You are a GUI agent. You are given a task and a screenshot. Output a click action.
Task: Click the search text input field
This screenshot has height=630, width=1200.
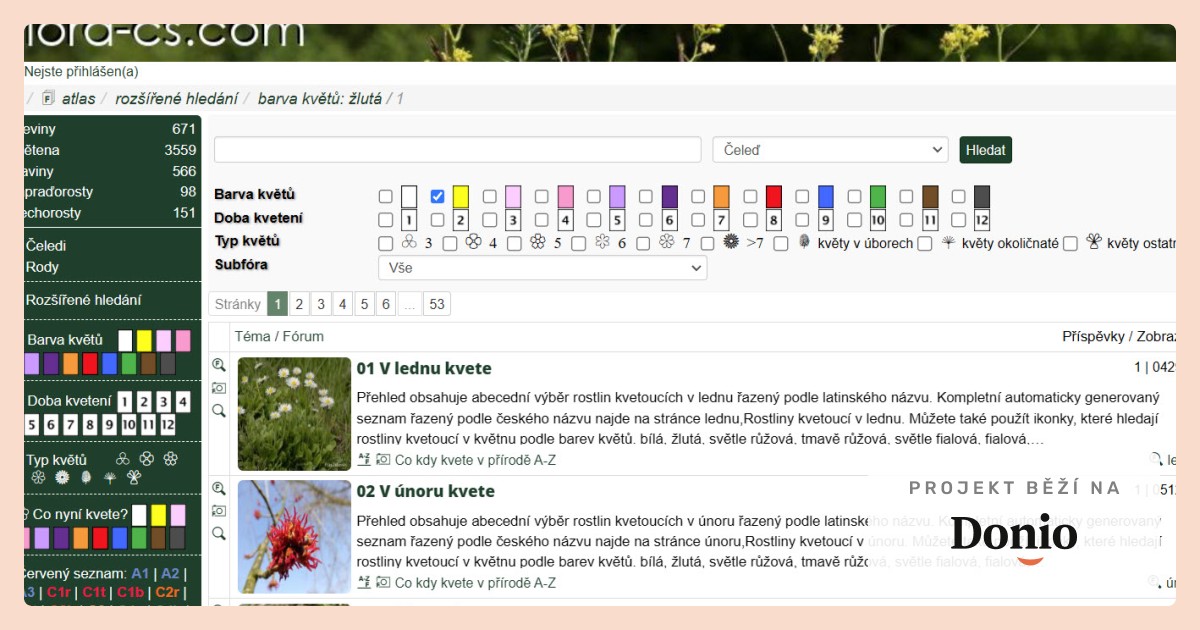(x=458, y=150)
